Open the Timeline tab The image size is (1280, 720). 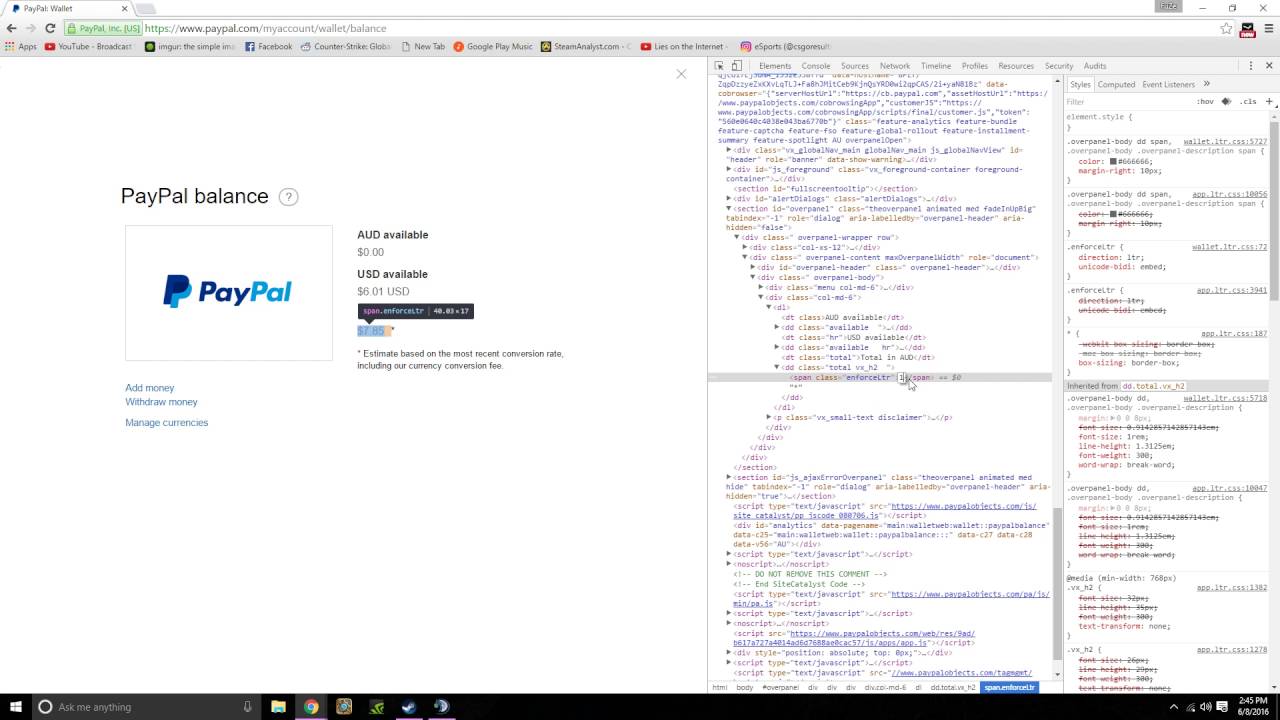click(x=936, y=66)
